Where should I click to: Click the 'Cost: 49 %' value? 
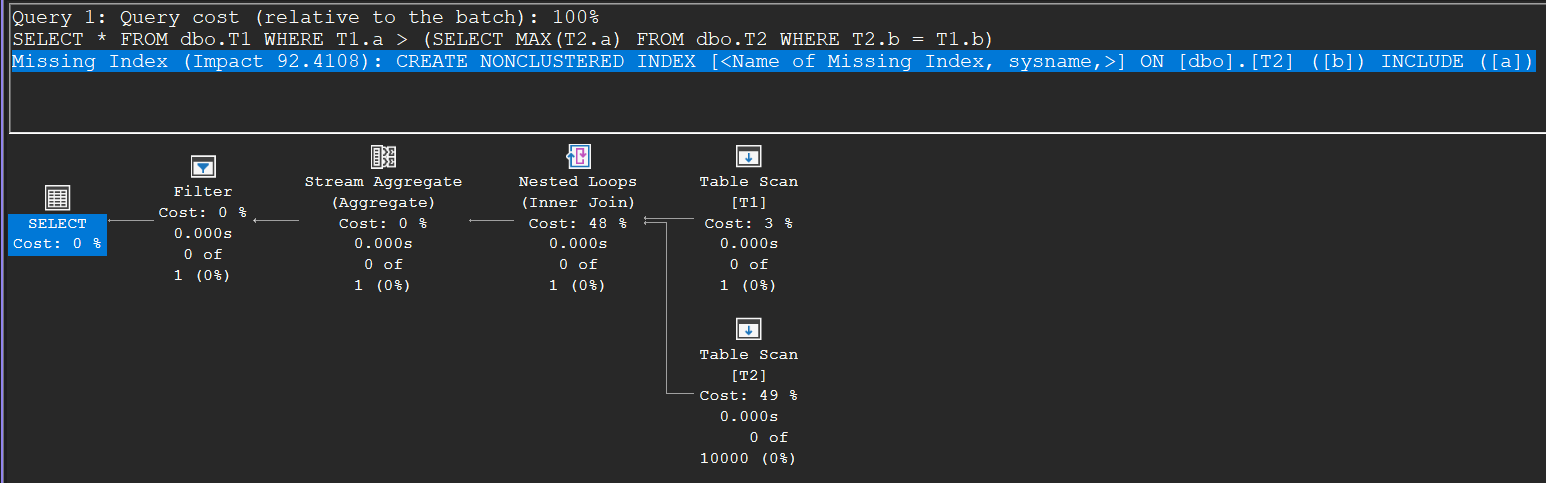click(x=749, y=396)
